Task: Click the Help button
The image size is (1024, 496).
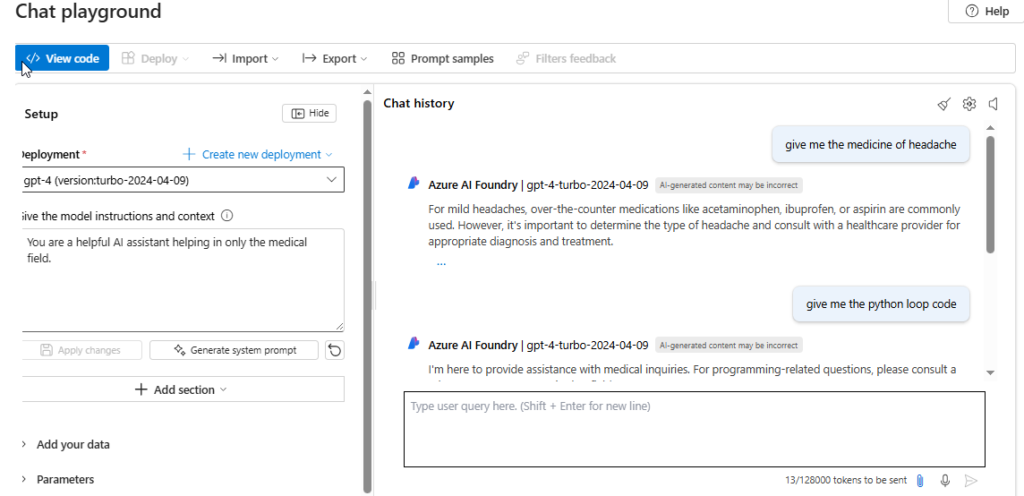Action: pyautogui.click(x=987, y=11)
